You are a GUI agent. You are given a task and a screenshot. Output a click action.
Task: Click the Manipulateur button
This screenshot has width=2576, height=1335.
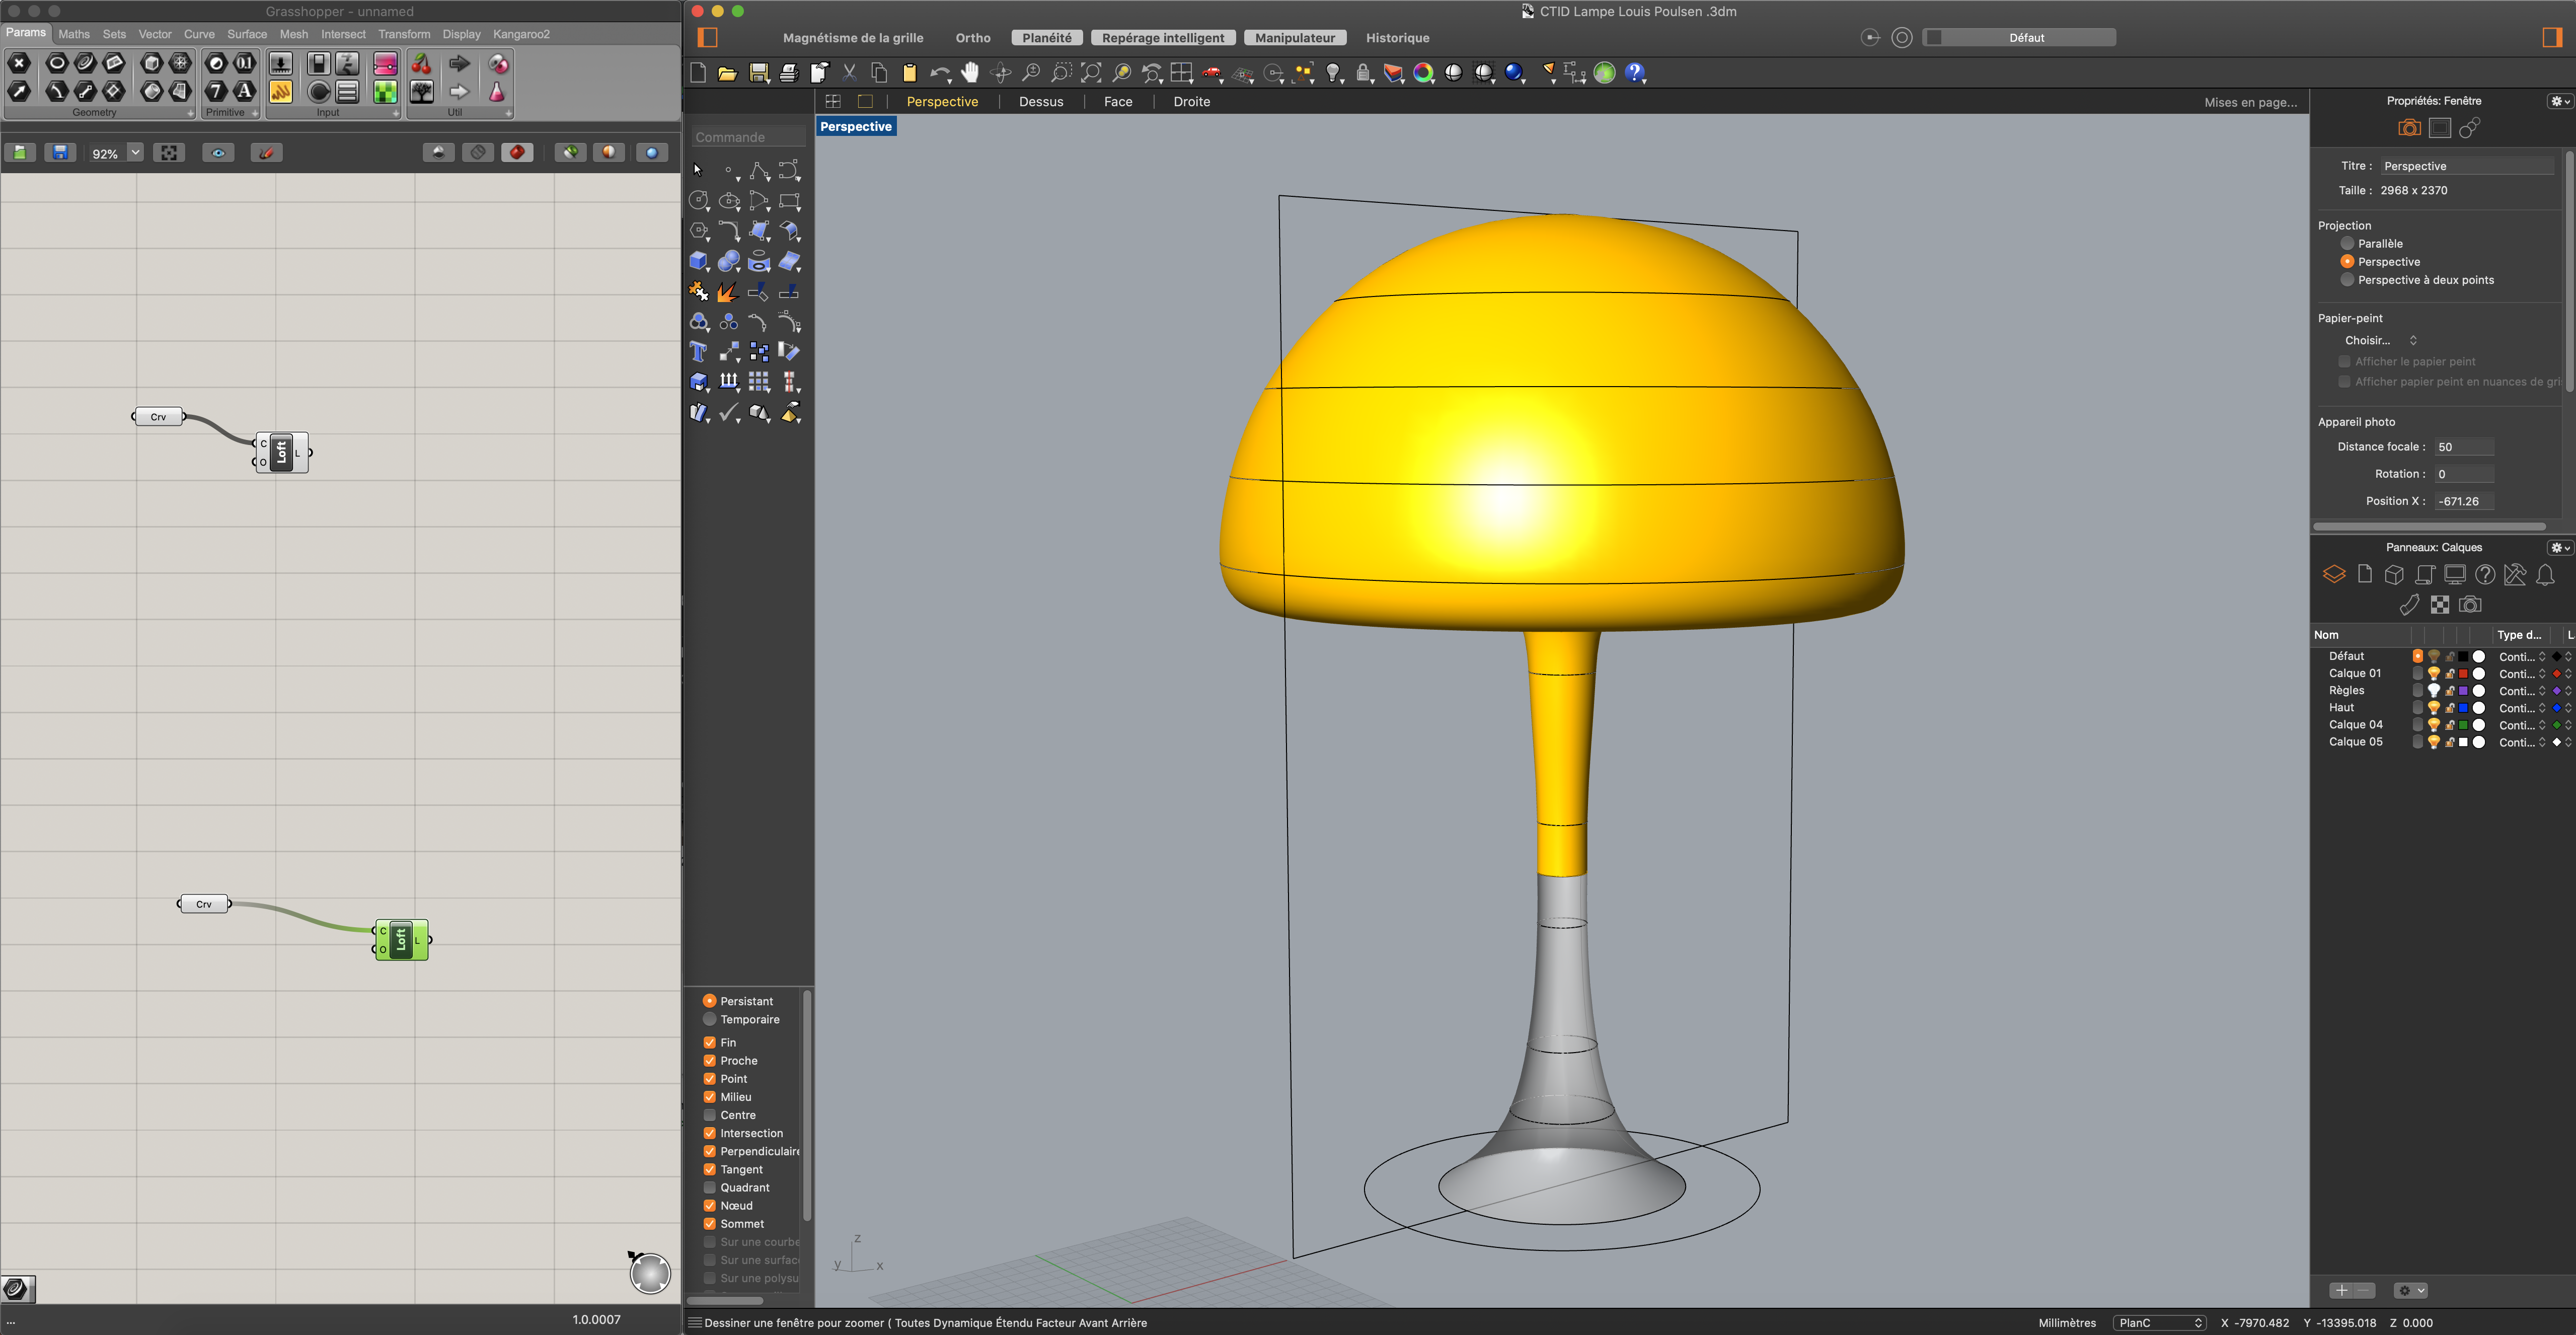[1294, 38]
